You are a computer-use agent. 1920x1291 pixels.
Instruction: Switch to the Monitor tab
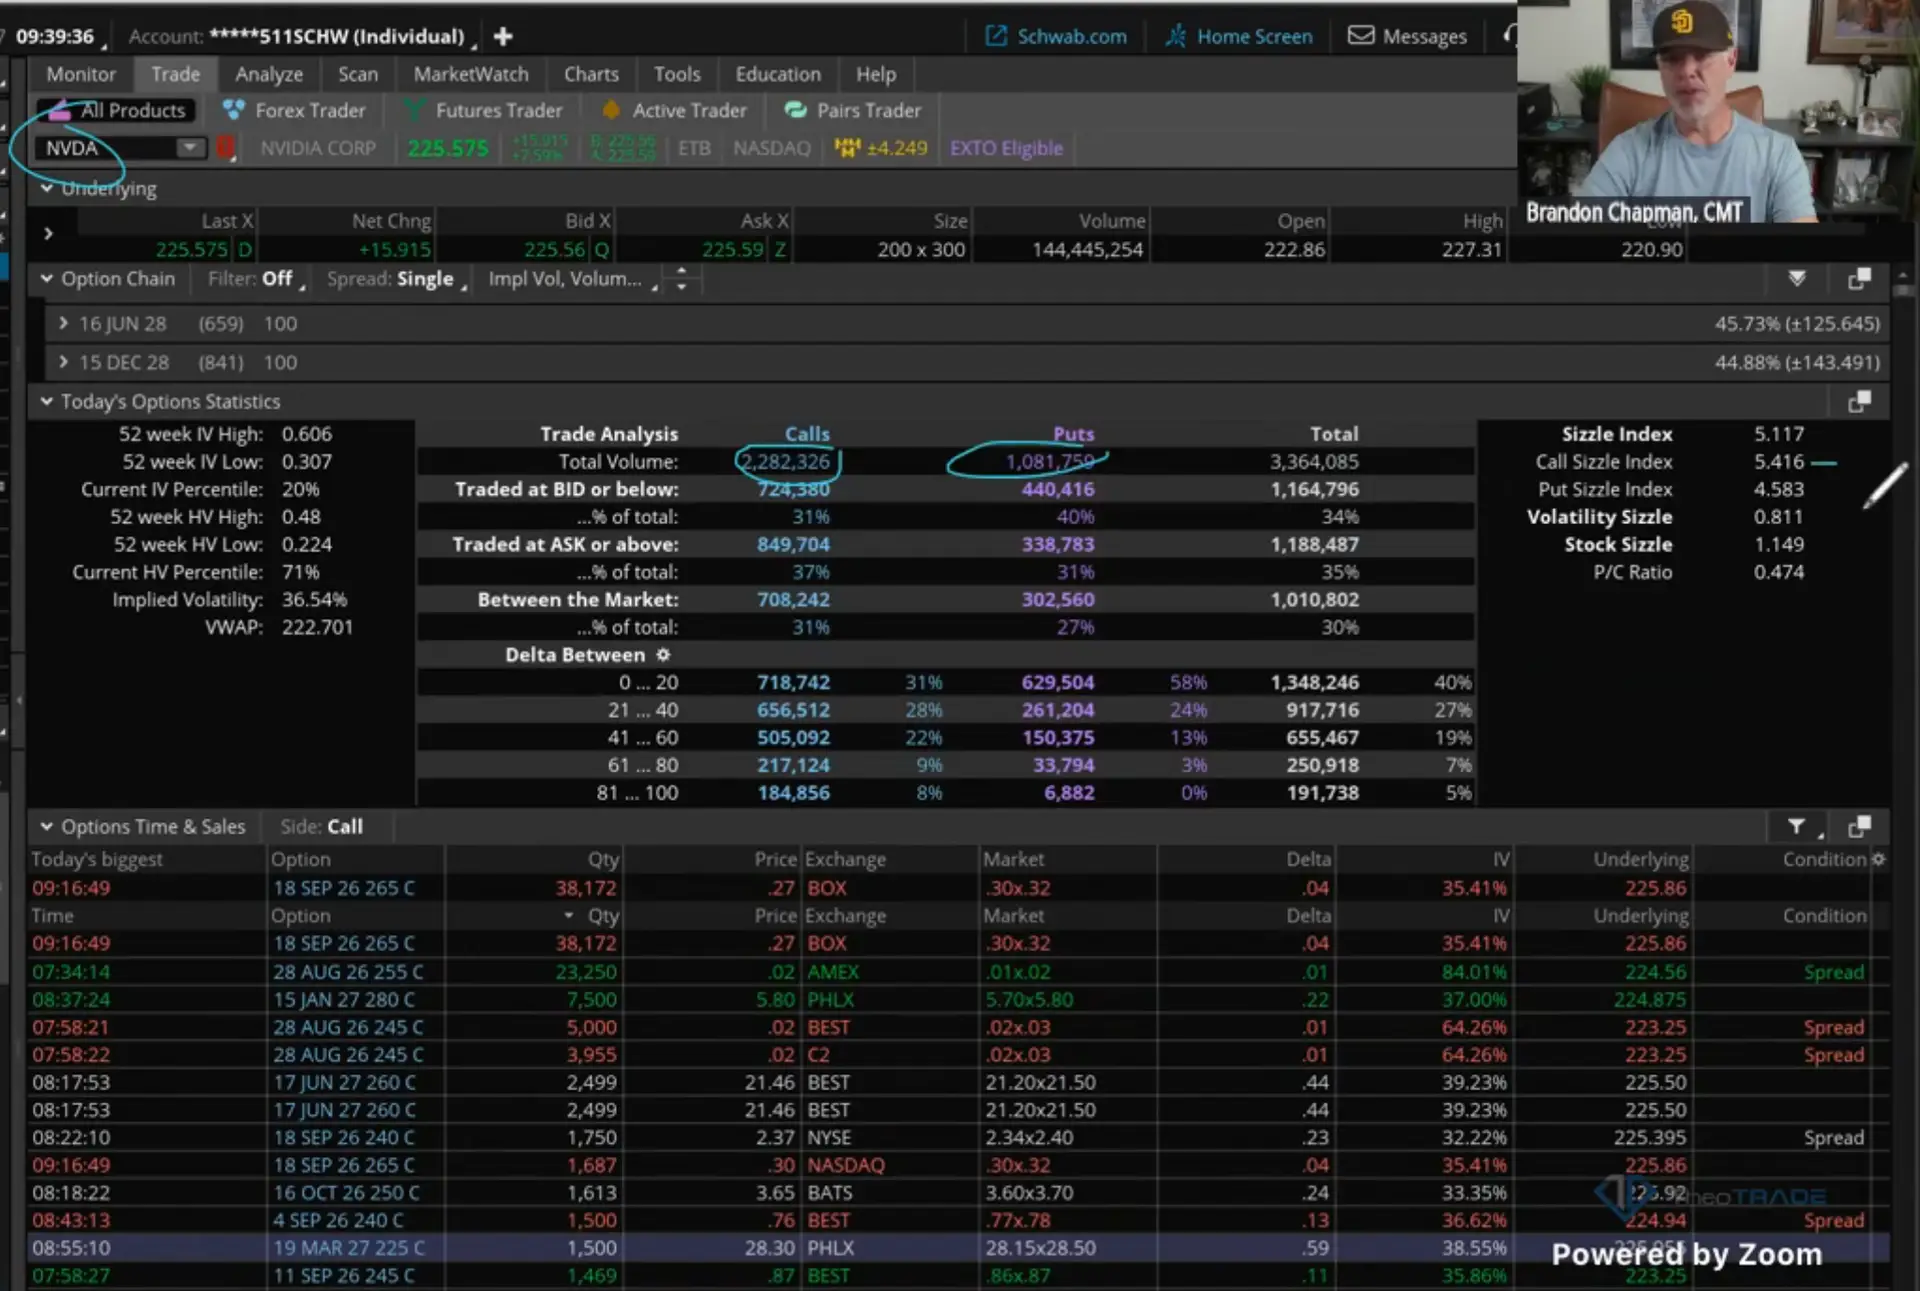point(81,74)
